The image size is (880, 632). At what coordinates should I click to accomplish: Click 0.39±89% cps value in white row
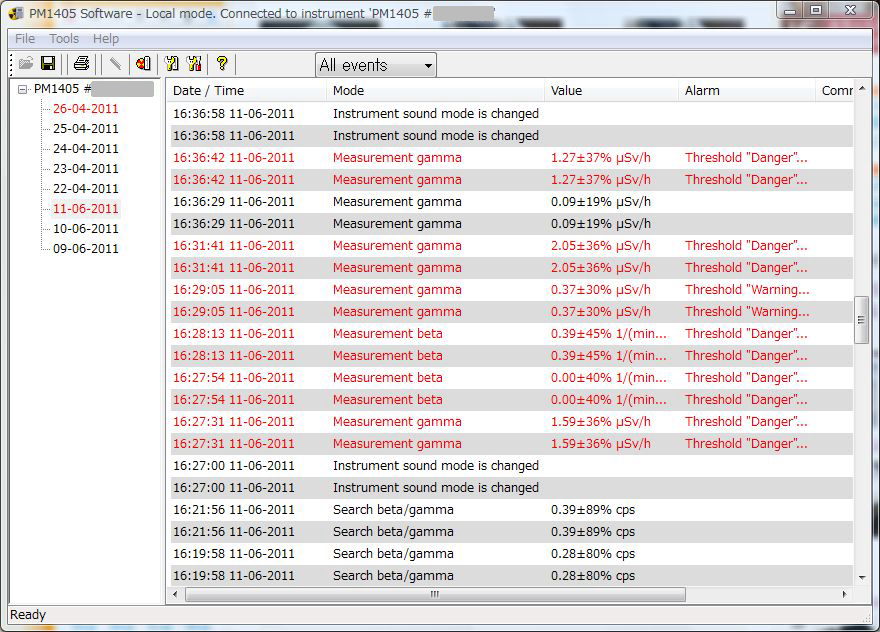point(593,510)
